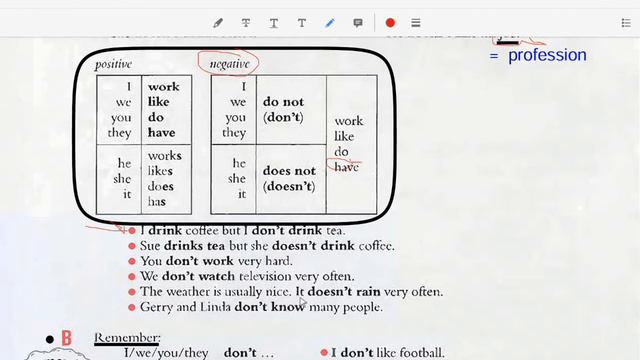This screenshot has height=360, width=640.
Task: Click 'It doesn't rain very often' sentence
Action: pos(369,292)
